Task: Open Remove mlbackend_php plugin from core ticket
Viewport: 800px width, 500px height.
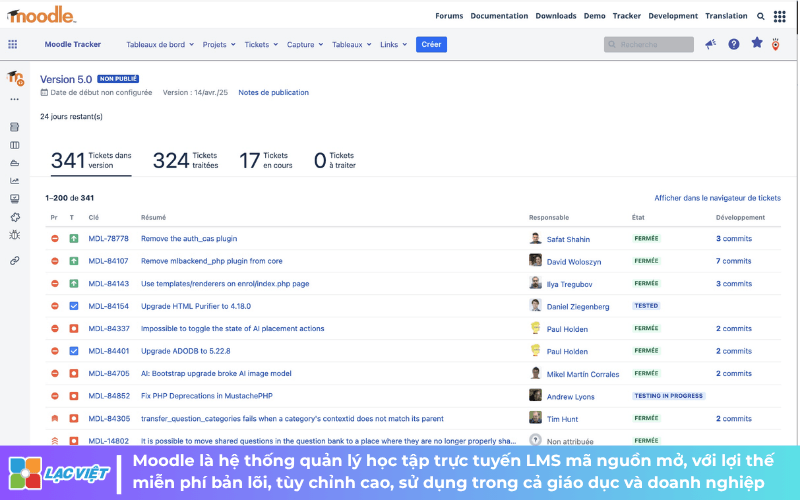Action: [212, 261]
